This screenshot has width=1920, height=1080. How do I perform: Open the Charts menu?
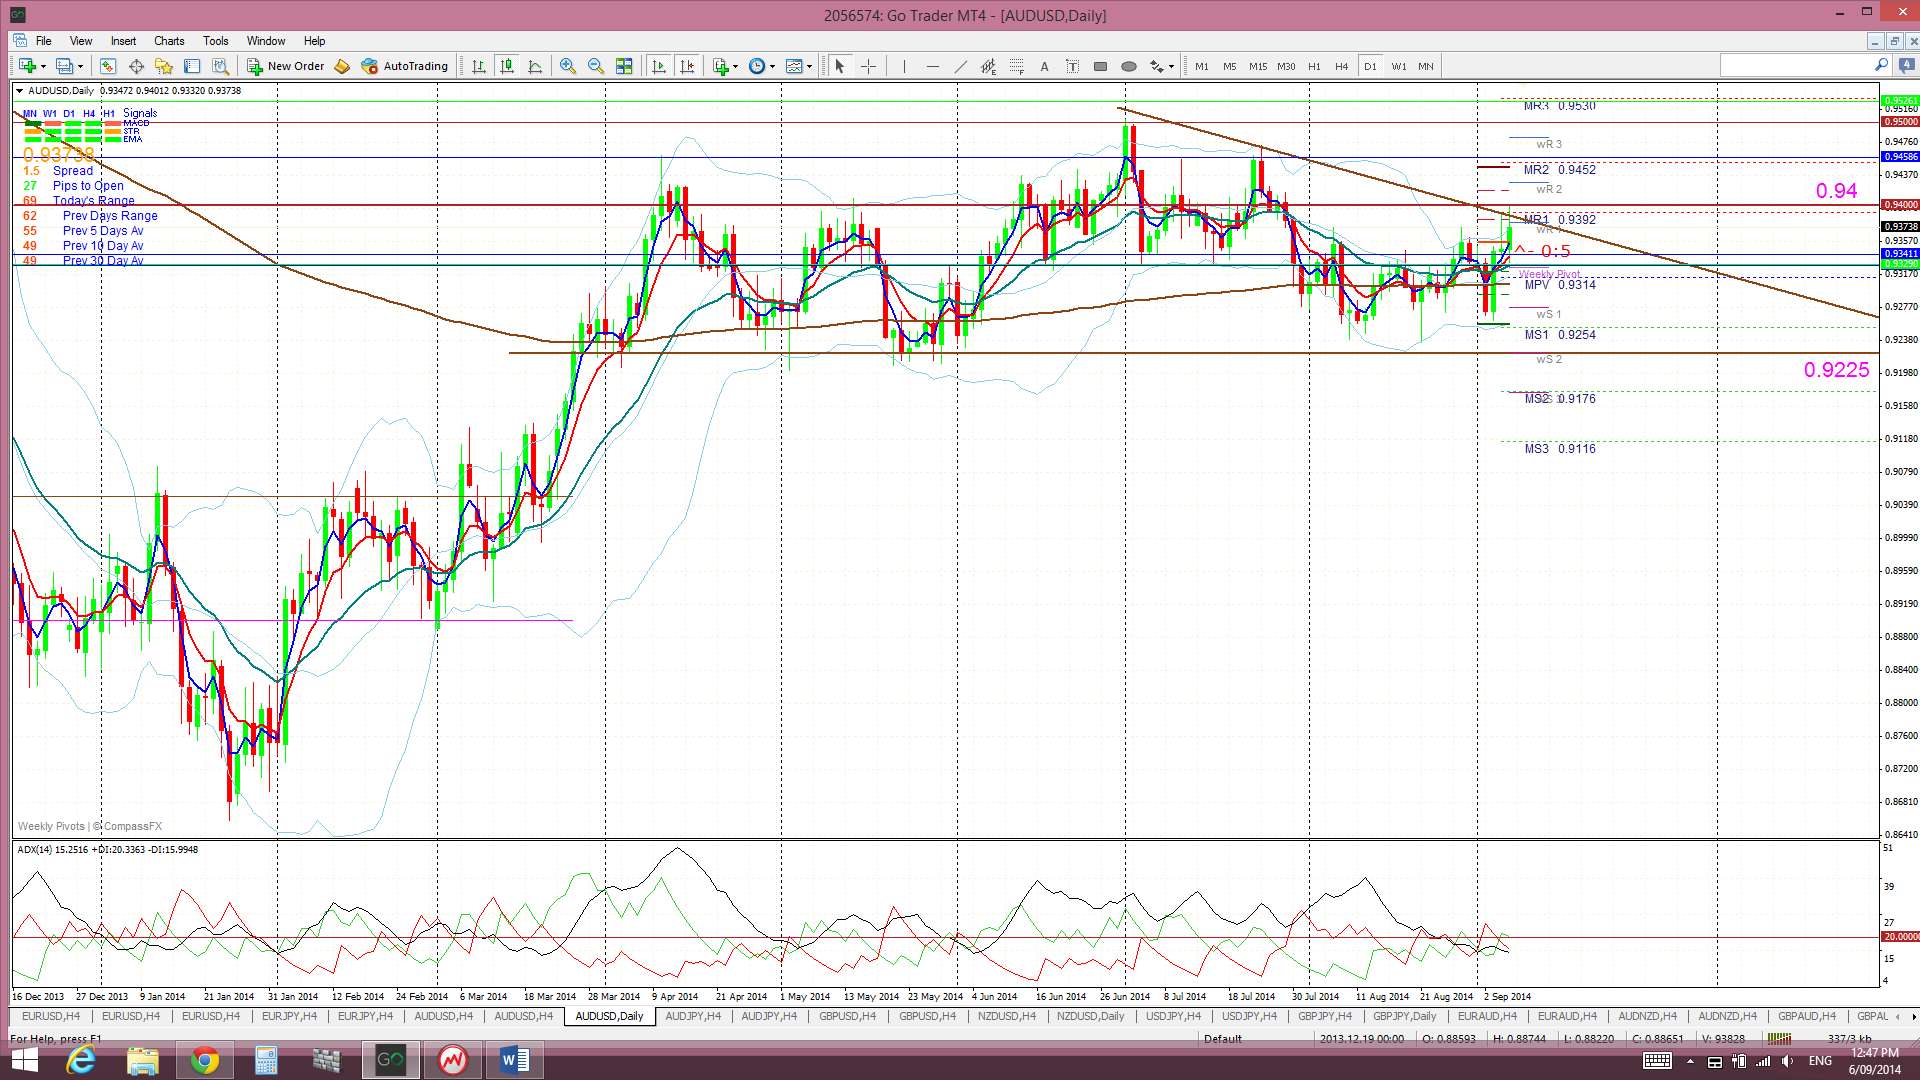point(169,41)
